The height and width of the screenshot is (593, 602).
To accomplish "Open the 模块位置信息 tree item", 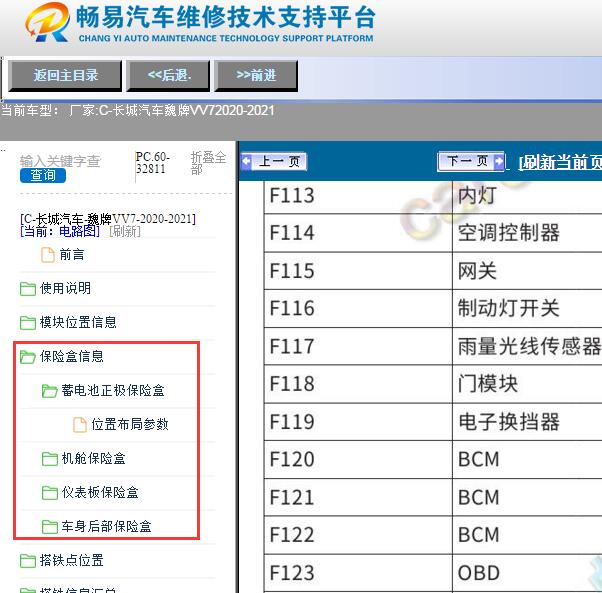I will coord(78,322).
